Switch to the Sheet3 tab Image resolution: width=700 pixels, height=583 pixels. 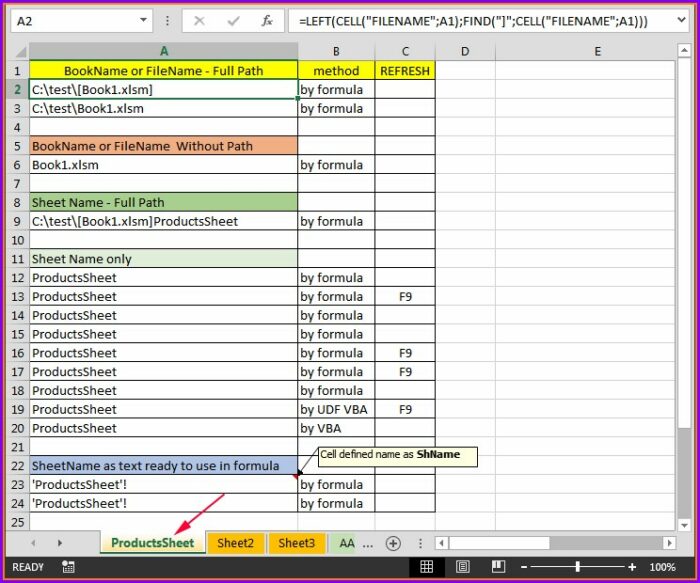296,543
